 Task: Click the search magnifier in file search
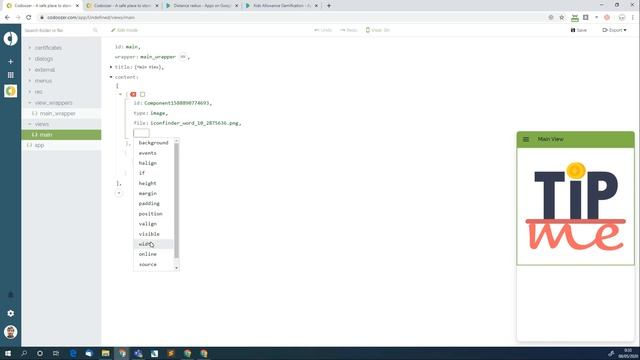[95, 30]
